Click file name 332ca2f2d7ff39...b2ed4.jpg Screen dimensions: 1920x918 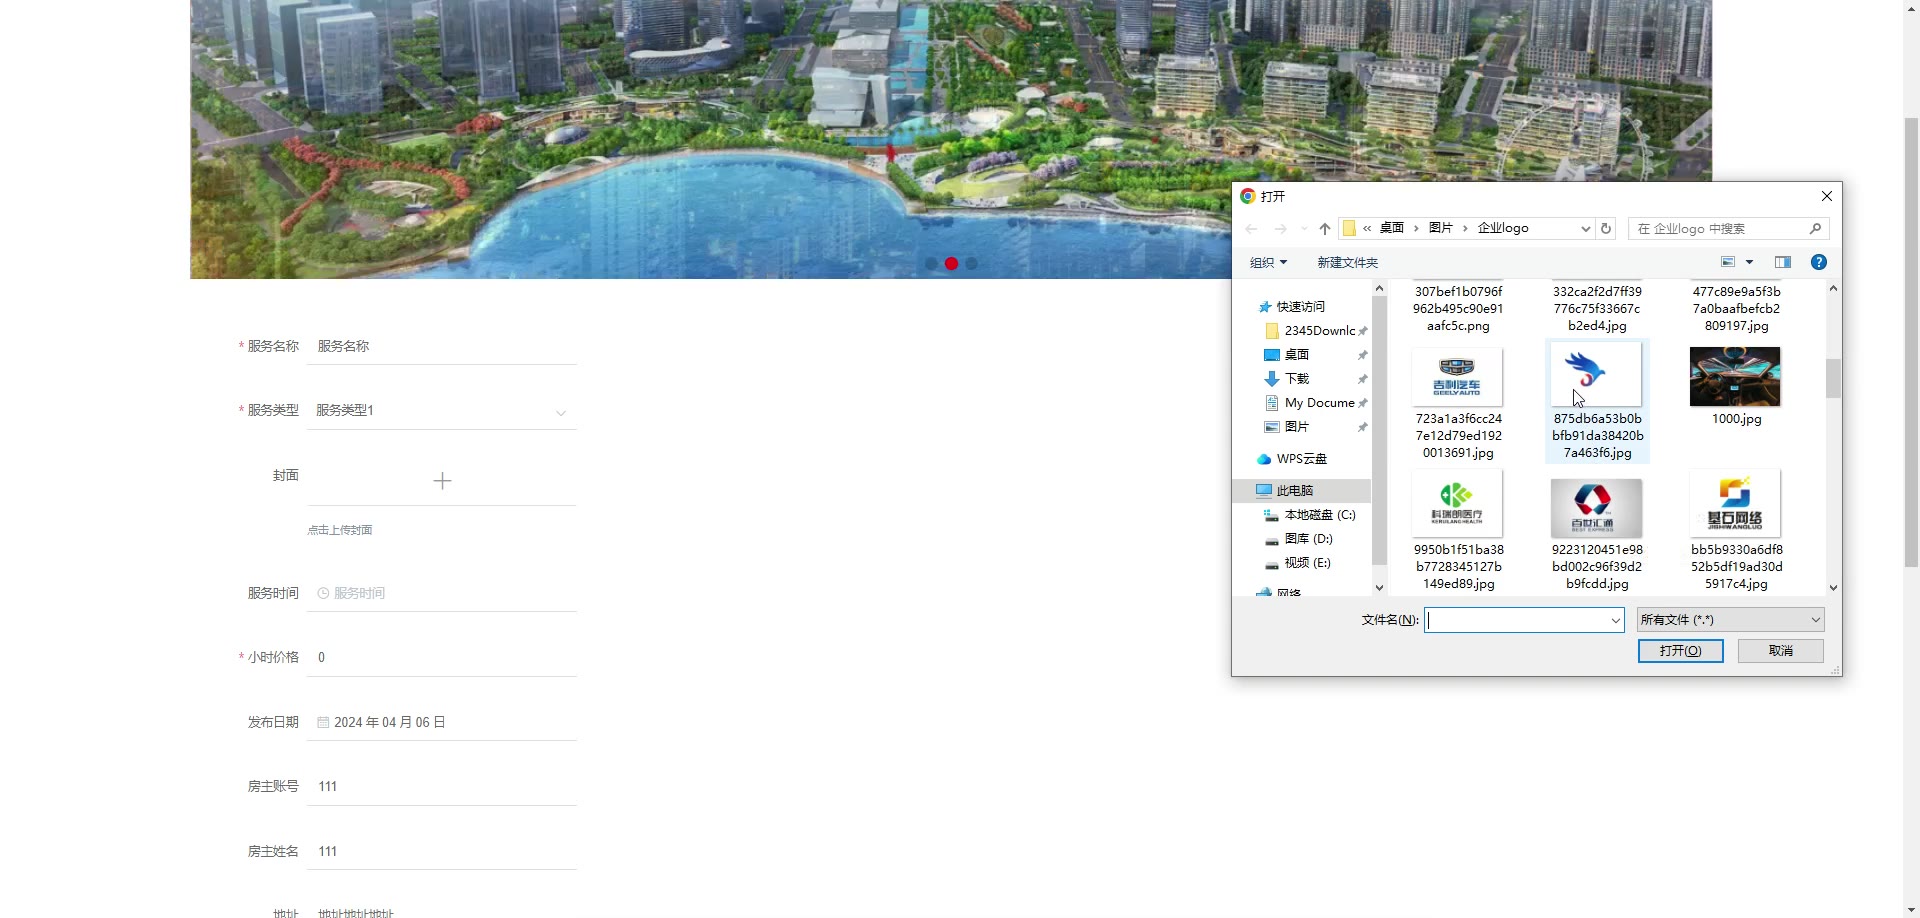1597,309
